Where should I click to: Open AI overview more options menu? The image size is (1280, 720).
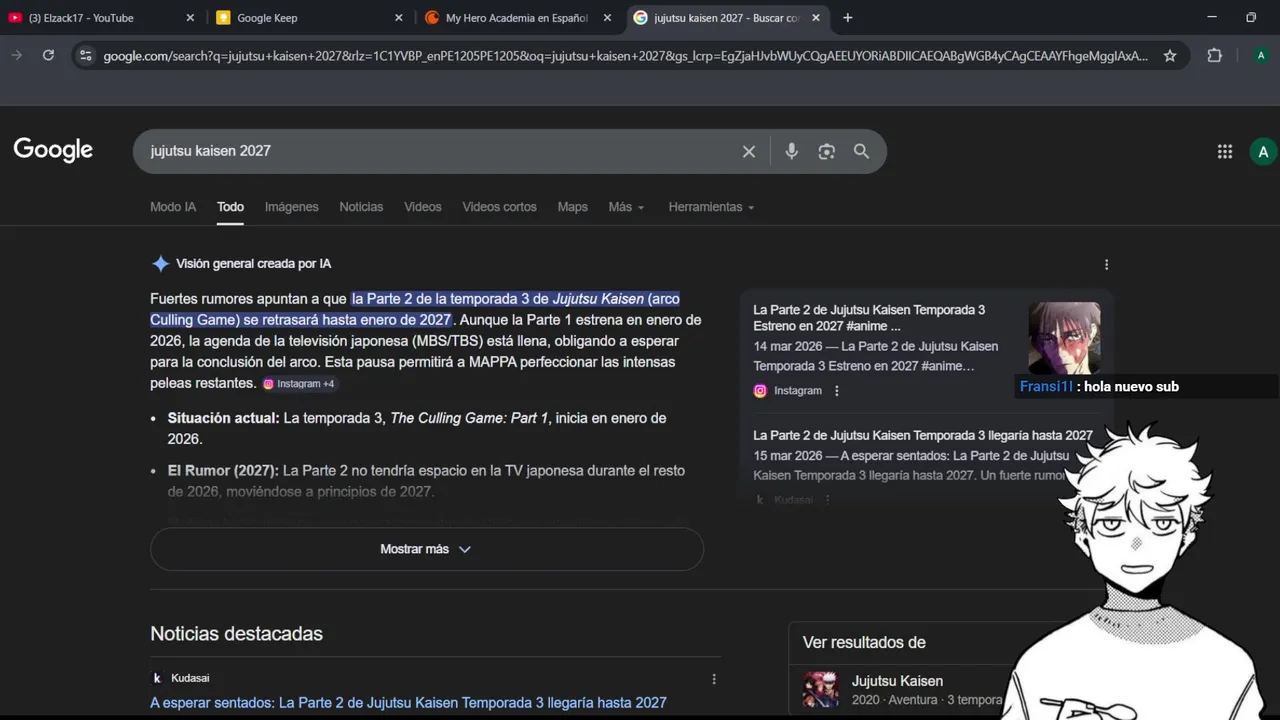click(1106, 264)
